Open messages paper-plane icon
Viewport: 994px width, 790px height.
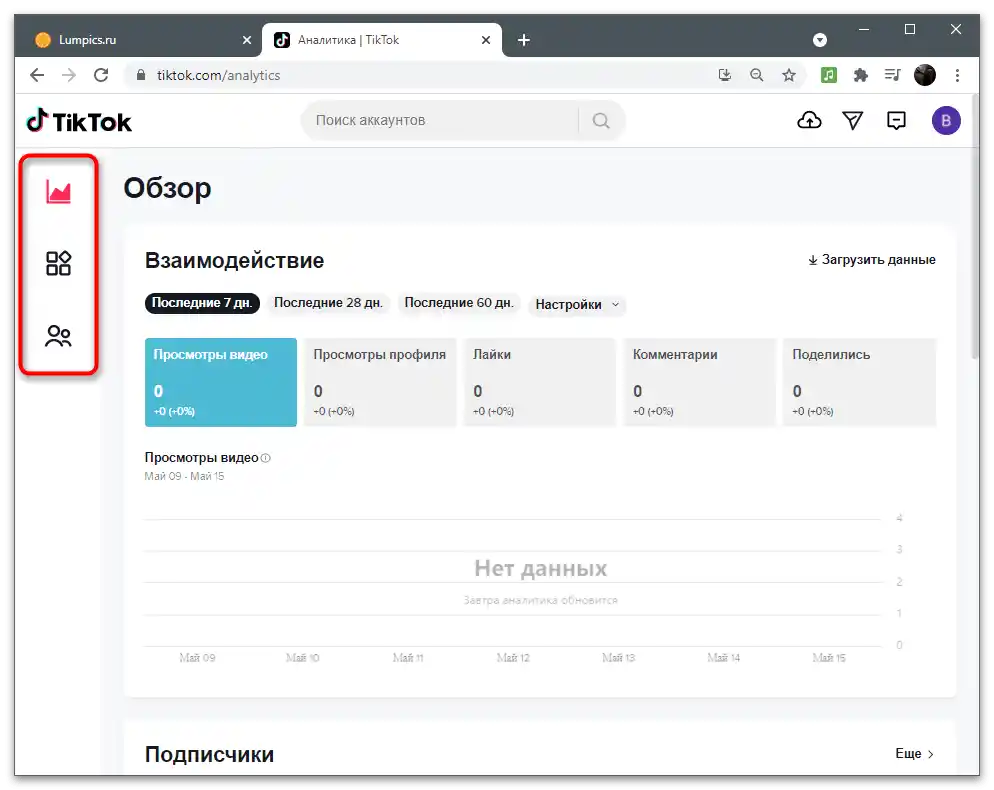pos(853,120)
